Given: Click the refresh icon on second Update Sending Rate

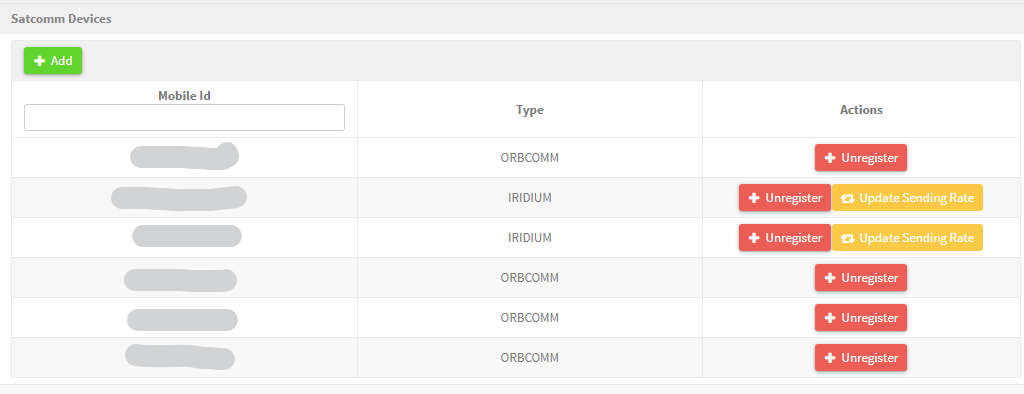Looking at the screenshot, I should click(x=848, y=238).
